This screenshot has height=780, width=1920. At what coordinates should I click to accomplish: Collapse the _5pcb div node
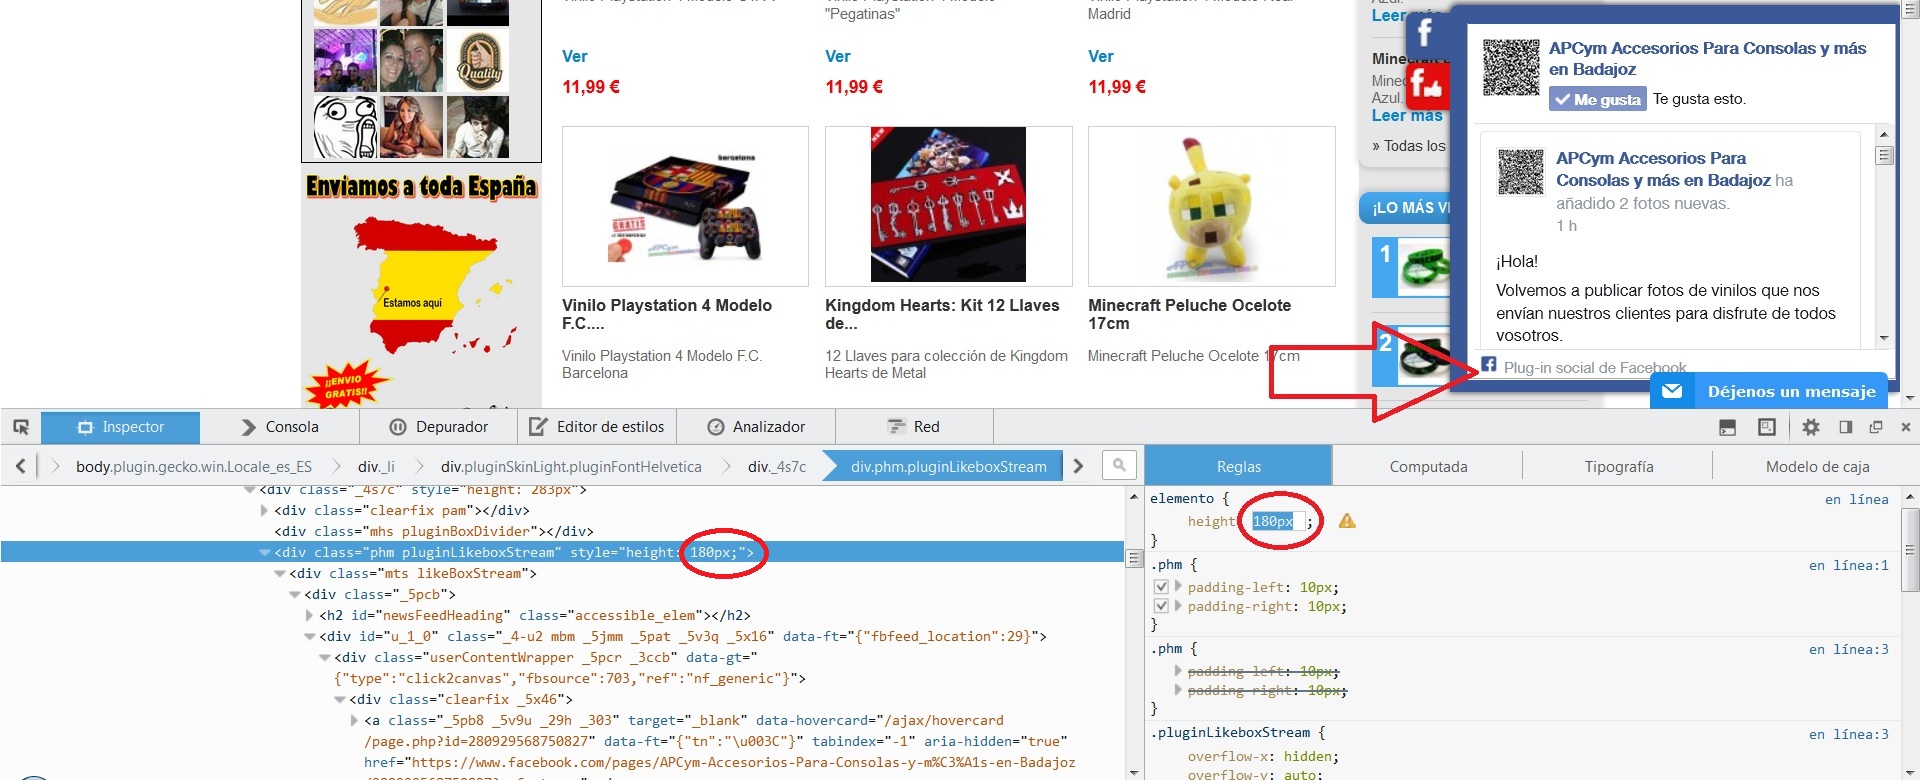294,594
